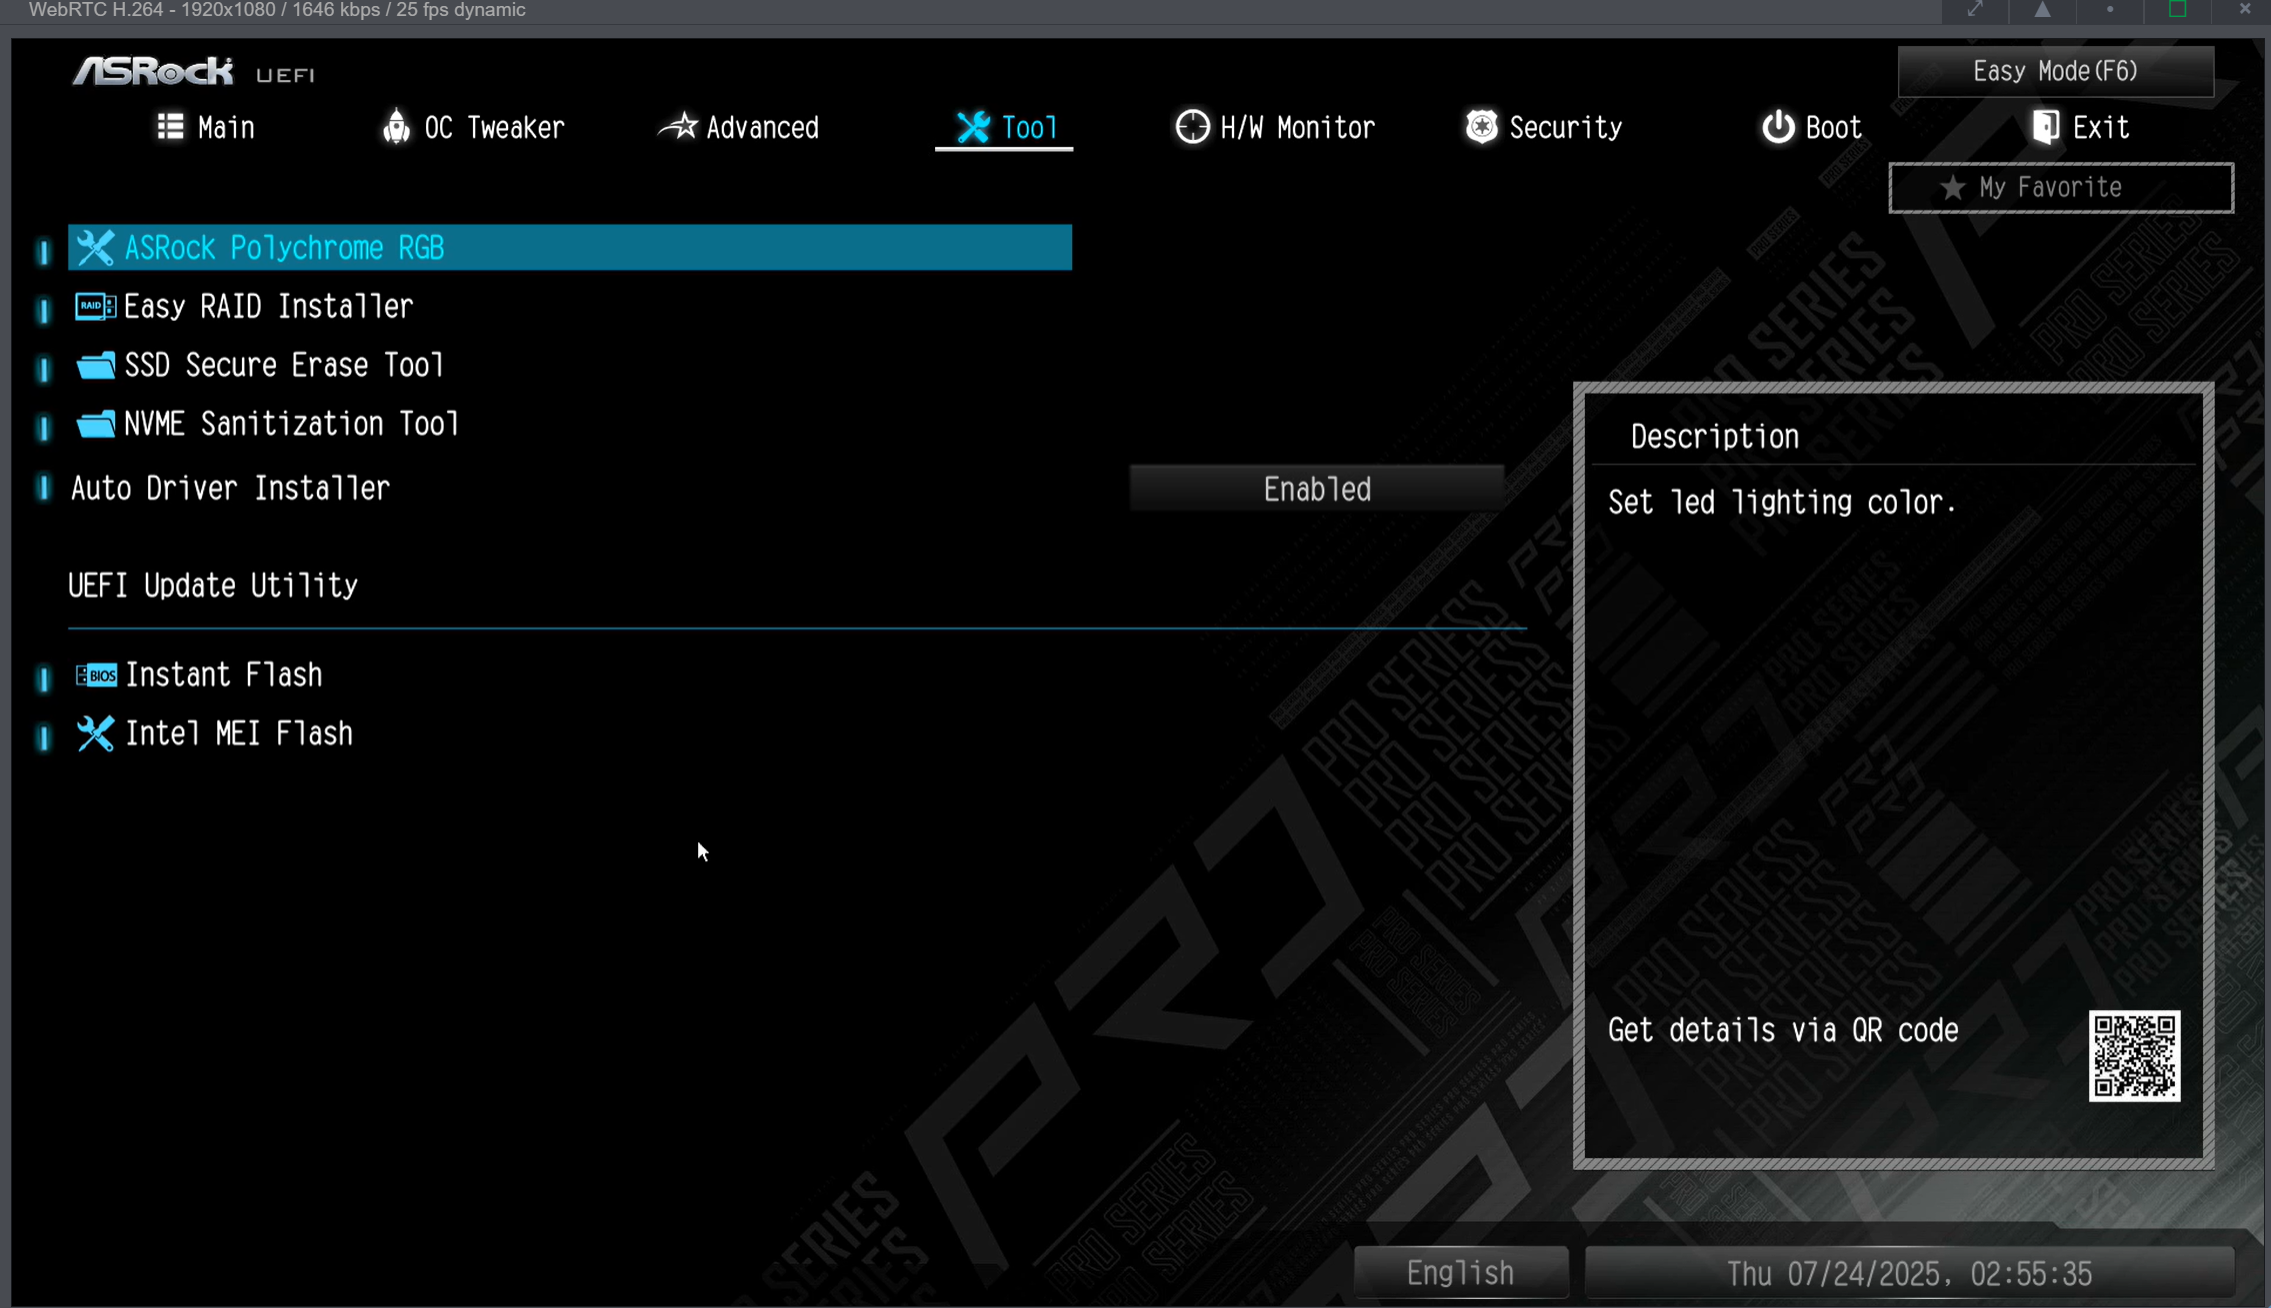2271x1308 pixels.
Task: Select the Boot power icon
Action: (x=1778, y=126)
